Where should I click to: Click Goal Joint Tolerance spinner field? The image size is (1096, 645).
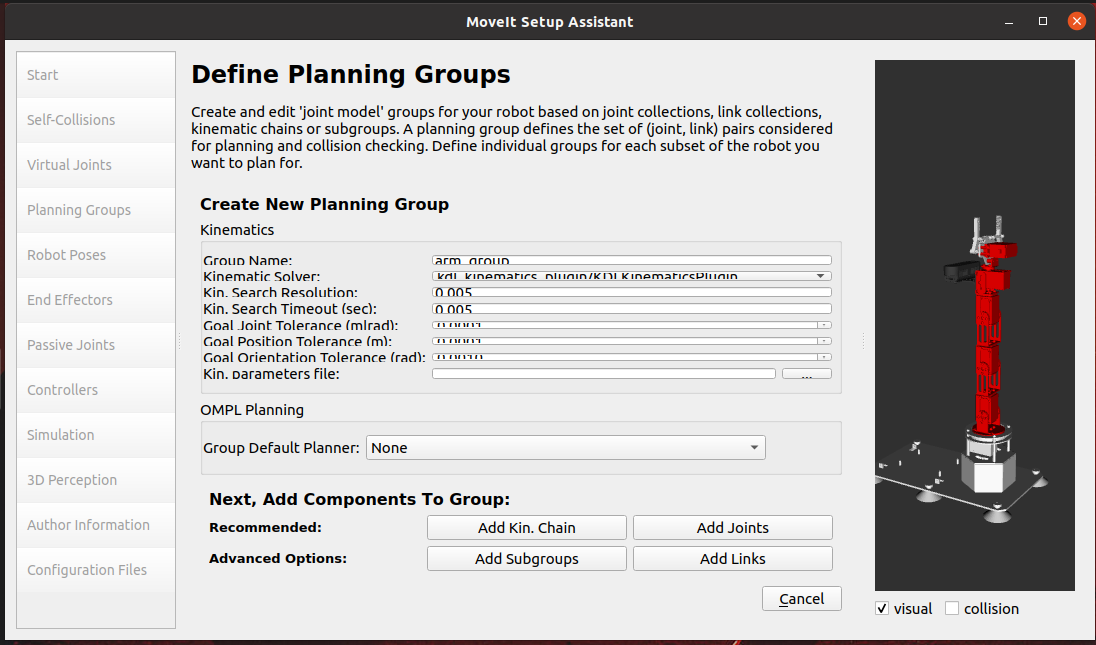[x=632, y=325]
